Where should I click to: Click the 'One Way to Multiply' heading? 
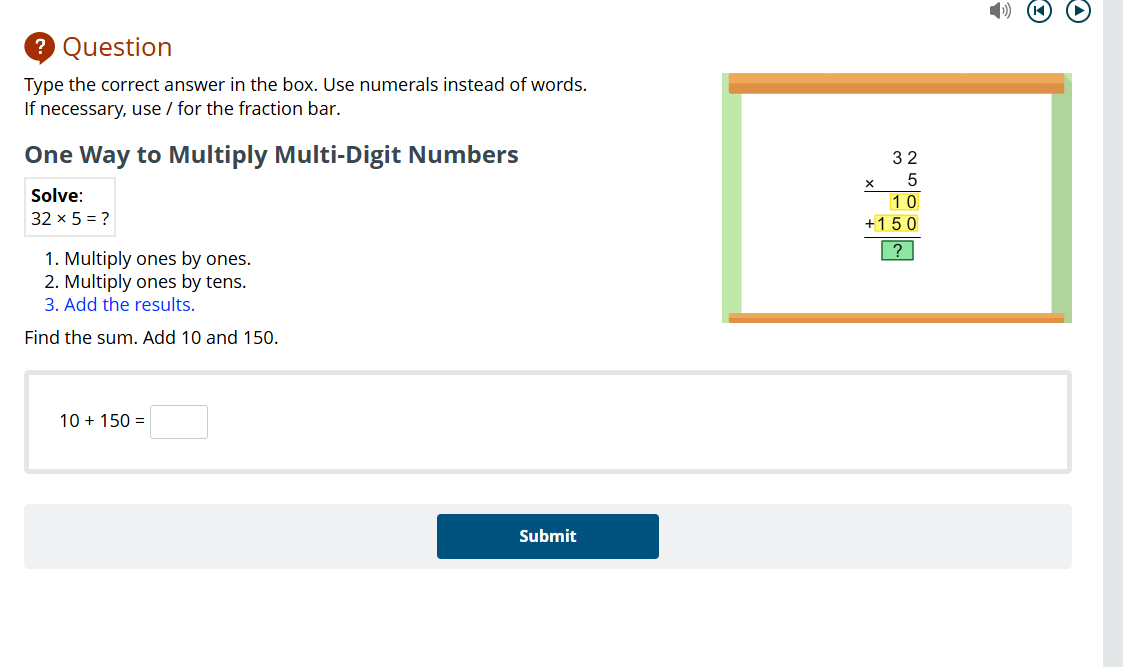click(271, 154)
